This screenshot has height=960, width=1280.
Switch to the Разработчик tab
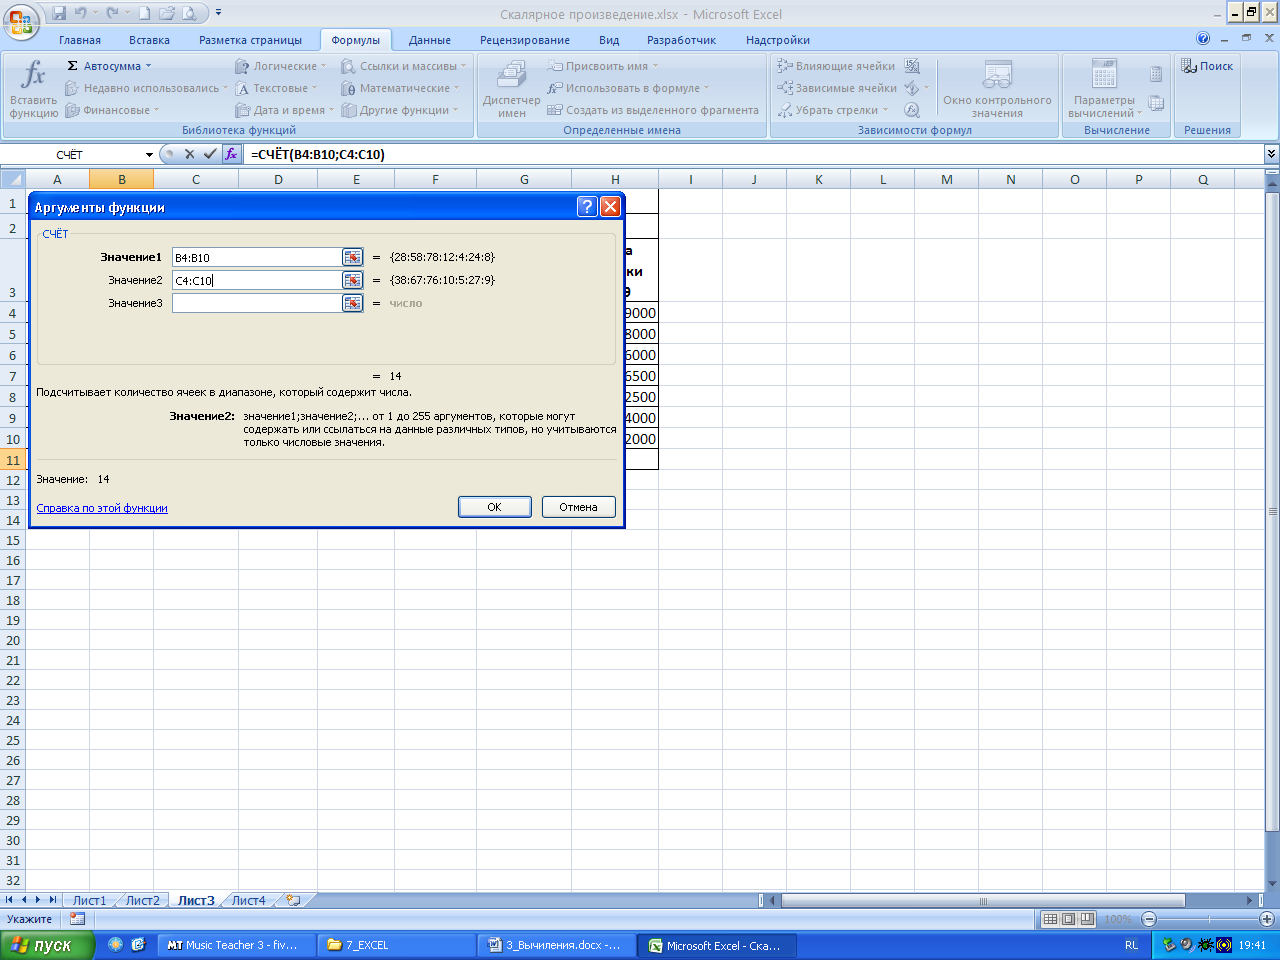coord(681,40)
